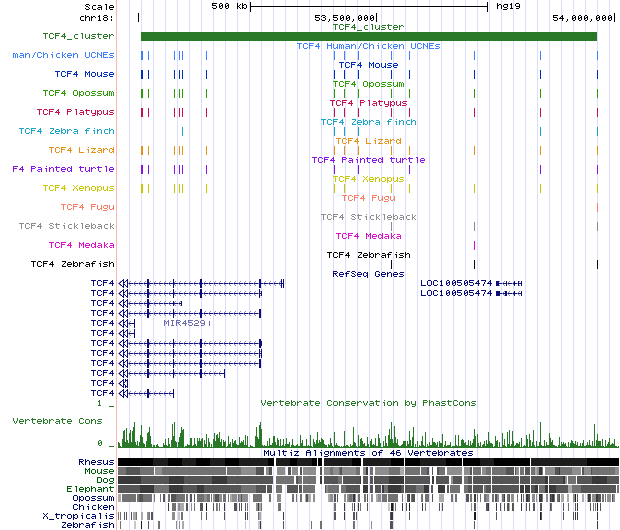Click Multiz Alignments of 46 Vertebrates title
This screenshot has width=620, height=530.
[x=368, y=453]
